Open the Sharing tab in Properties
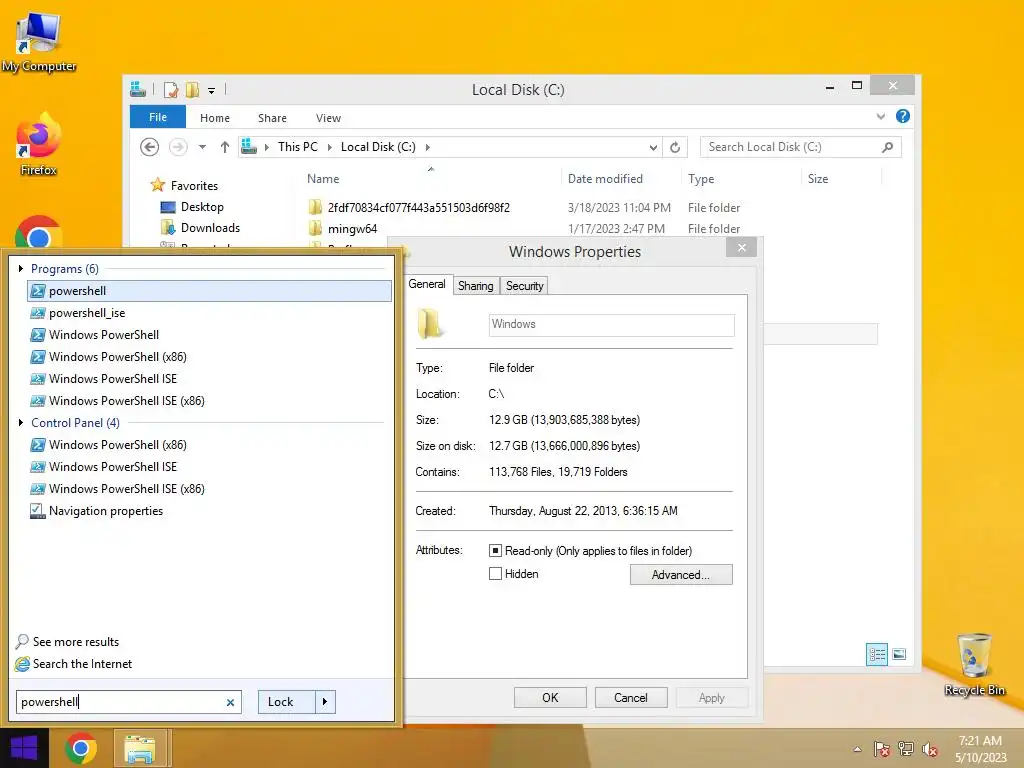The image size is (1024, 768). [x=475, y=286]
